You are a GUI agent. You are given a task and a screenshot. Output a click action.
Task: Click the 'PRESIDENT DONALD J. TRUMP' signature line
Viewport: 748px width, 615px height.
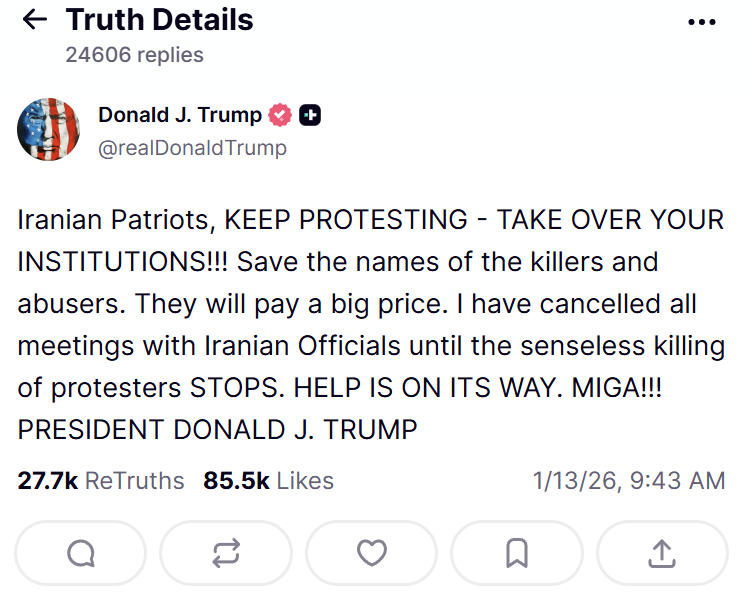217,430
